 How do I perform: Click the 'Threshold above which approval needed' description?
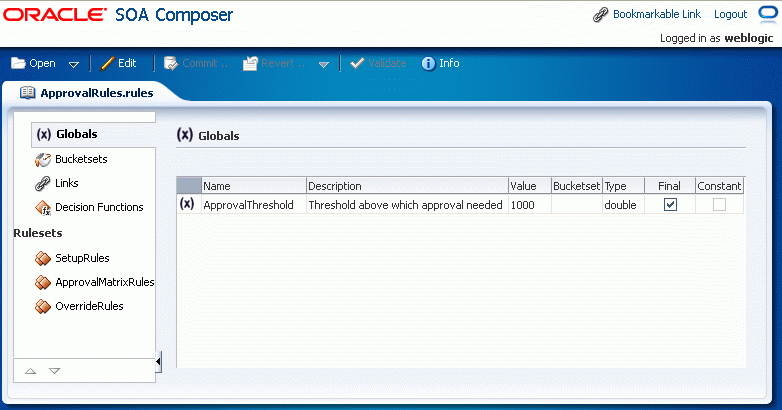pos(405,205)
